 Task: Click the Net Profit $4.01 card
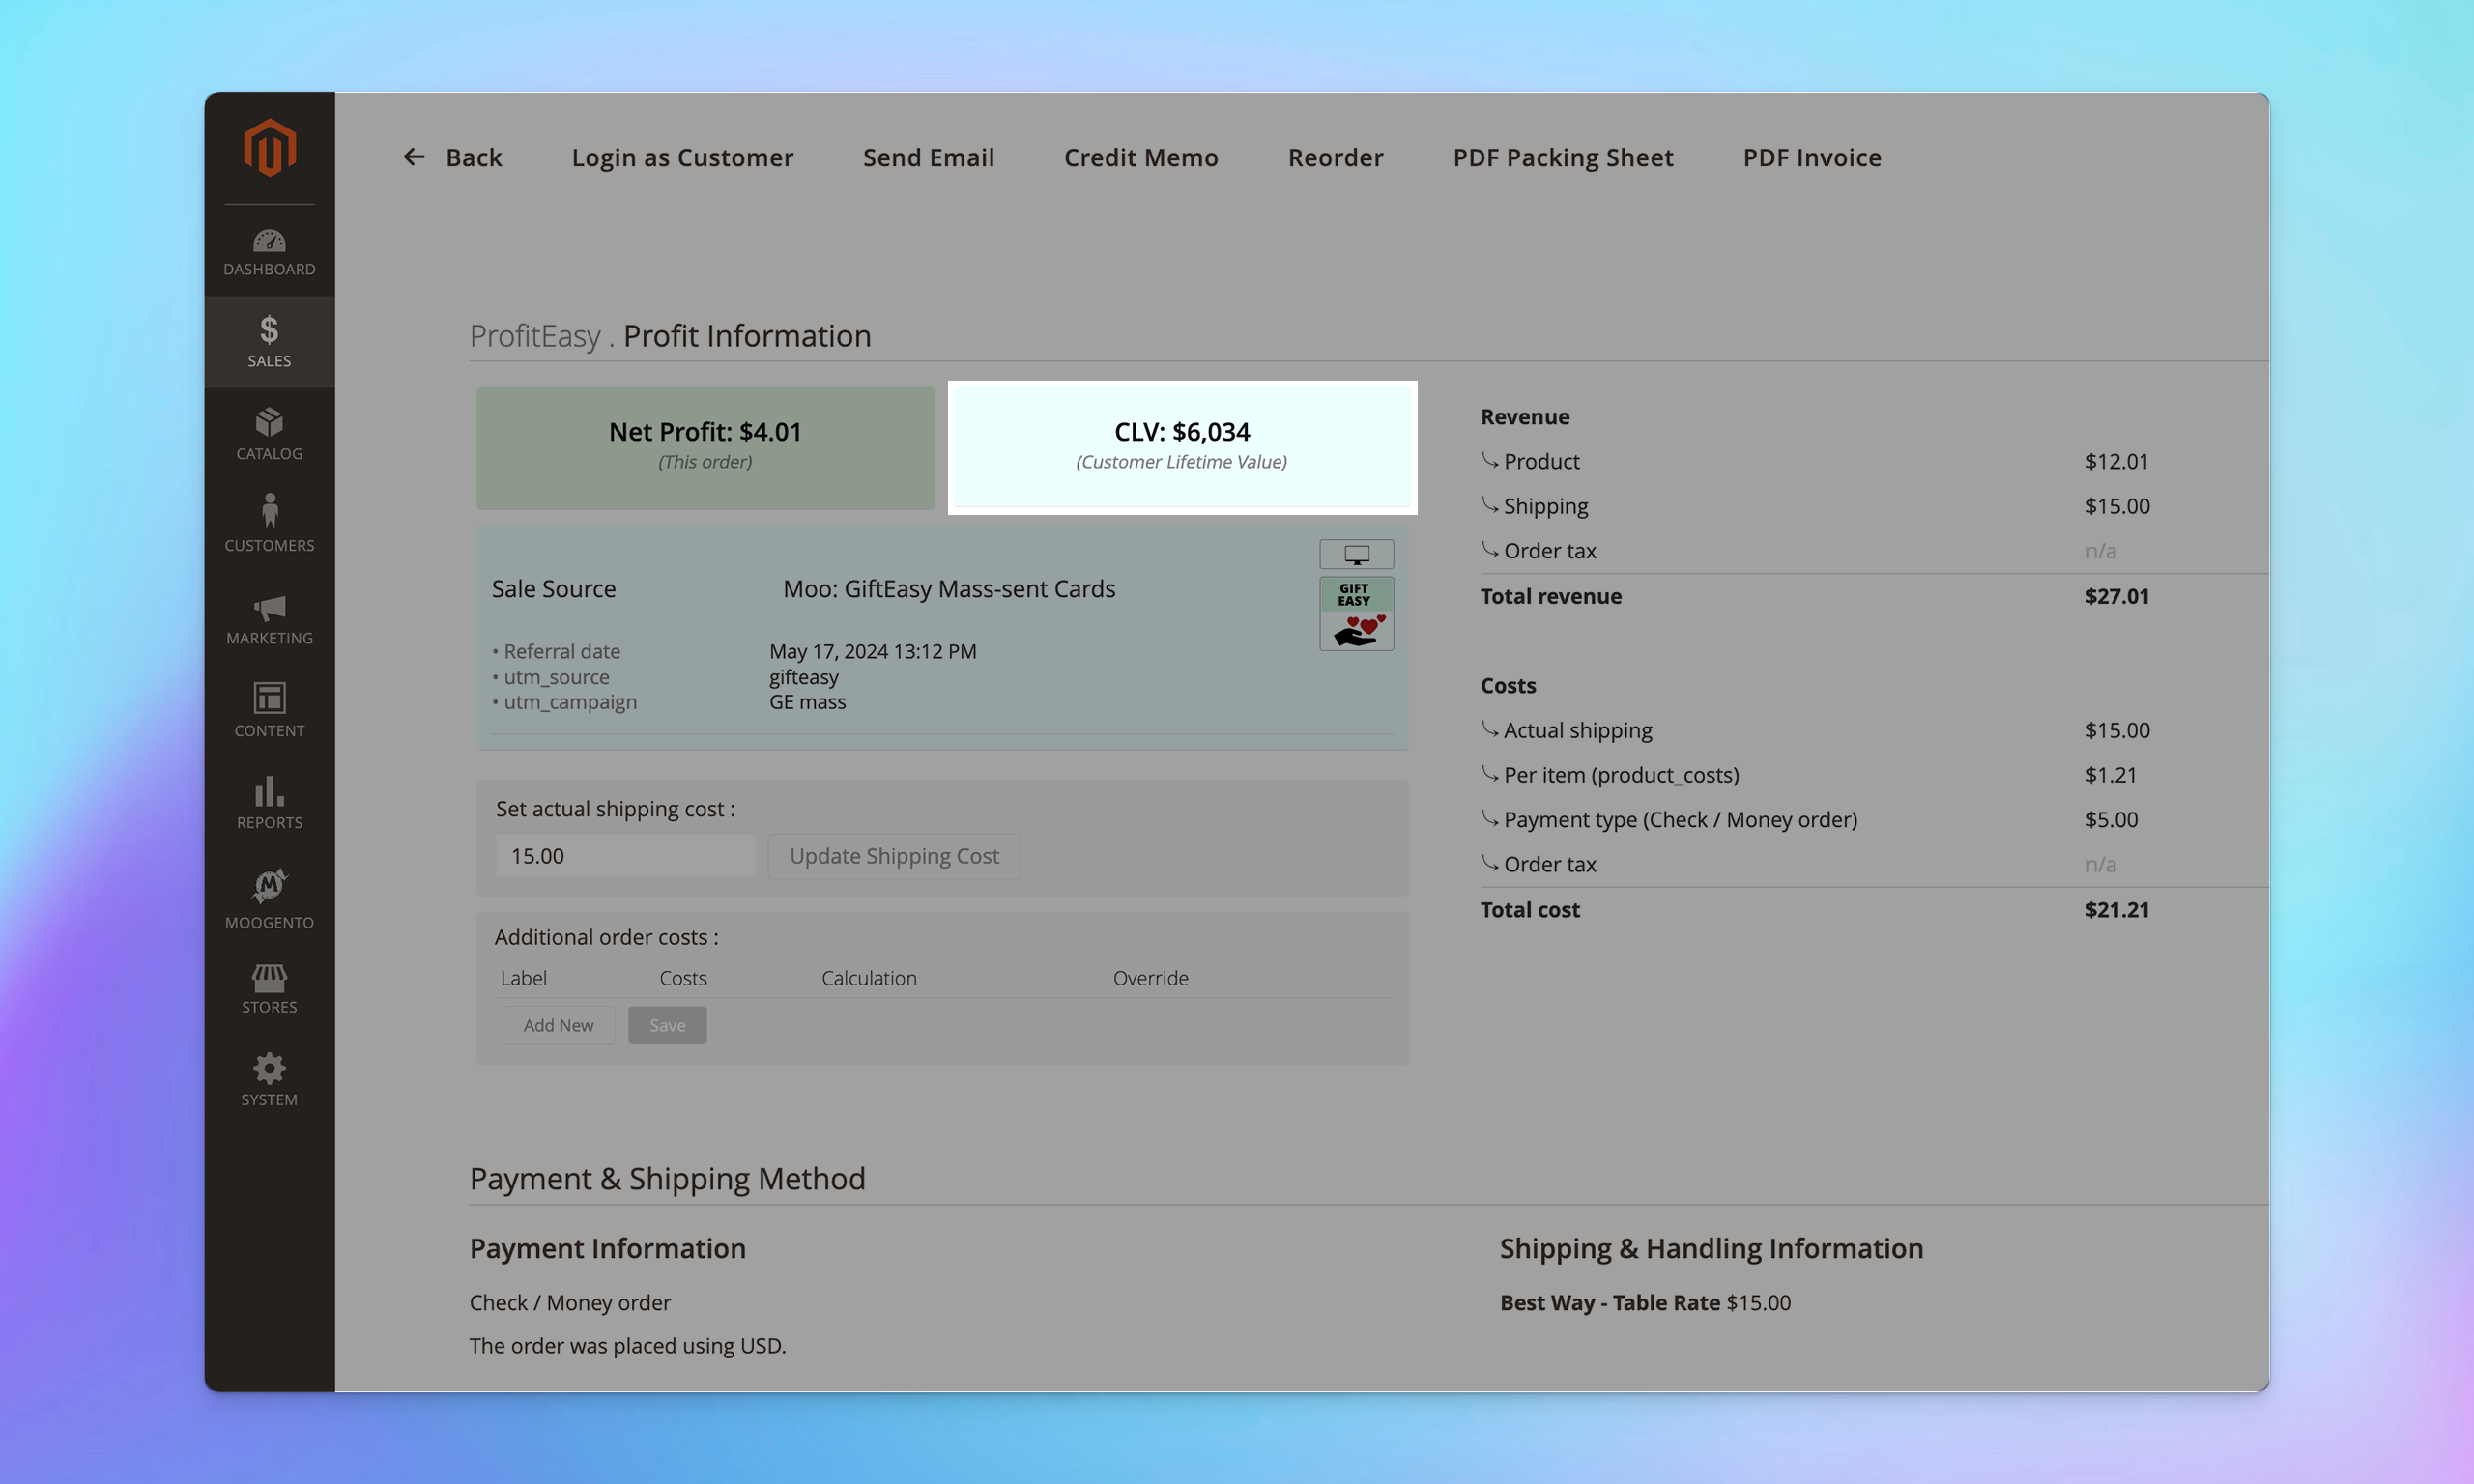coord(705,447)
